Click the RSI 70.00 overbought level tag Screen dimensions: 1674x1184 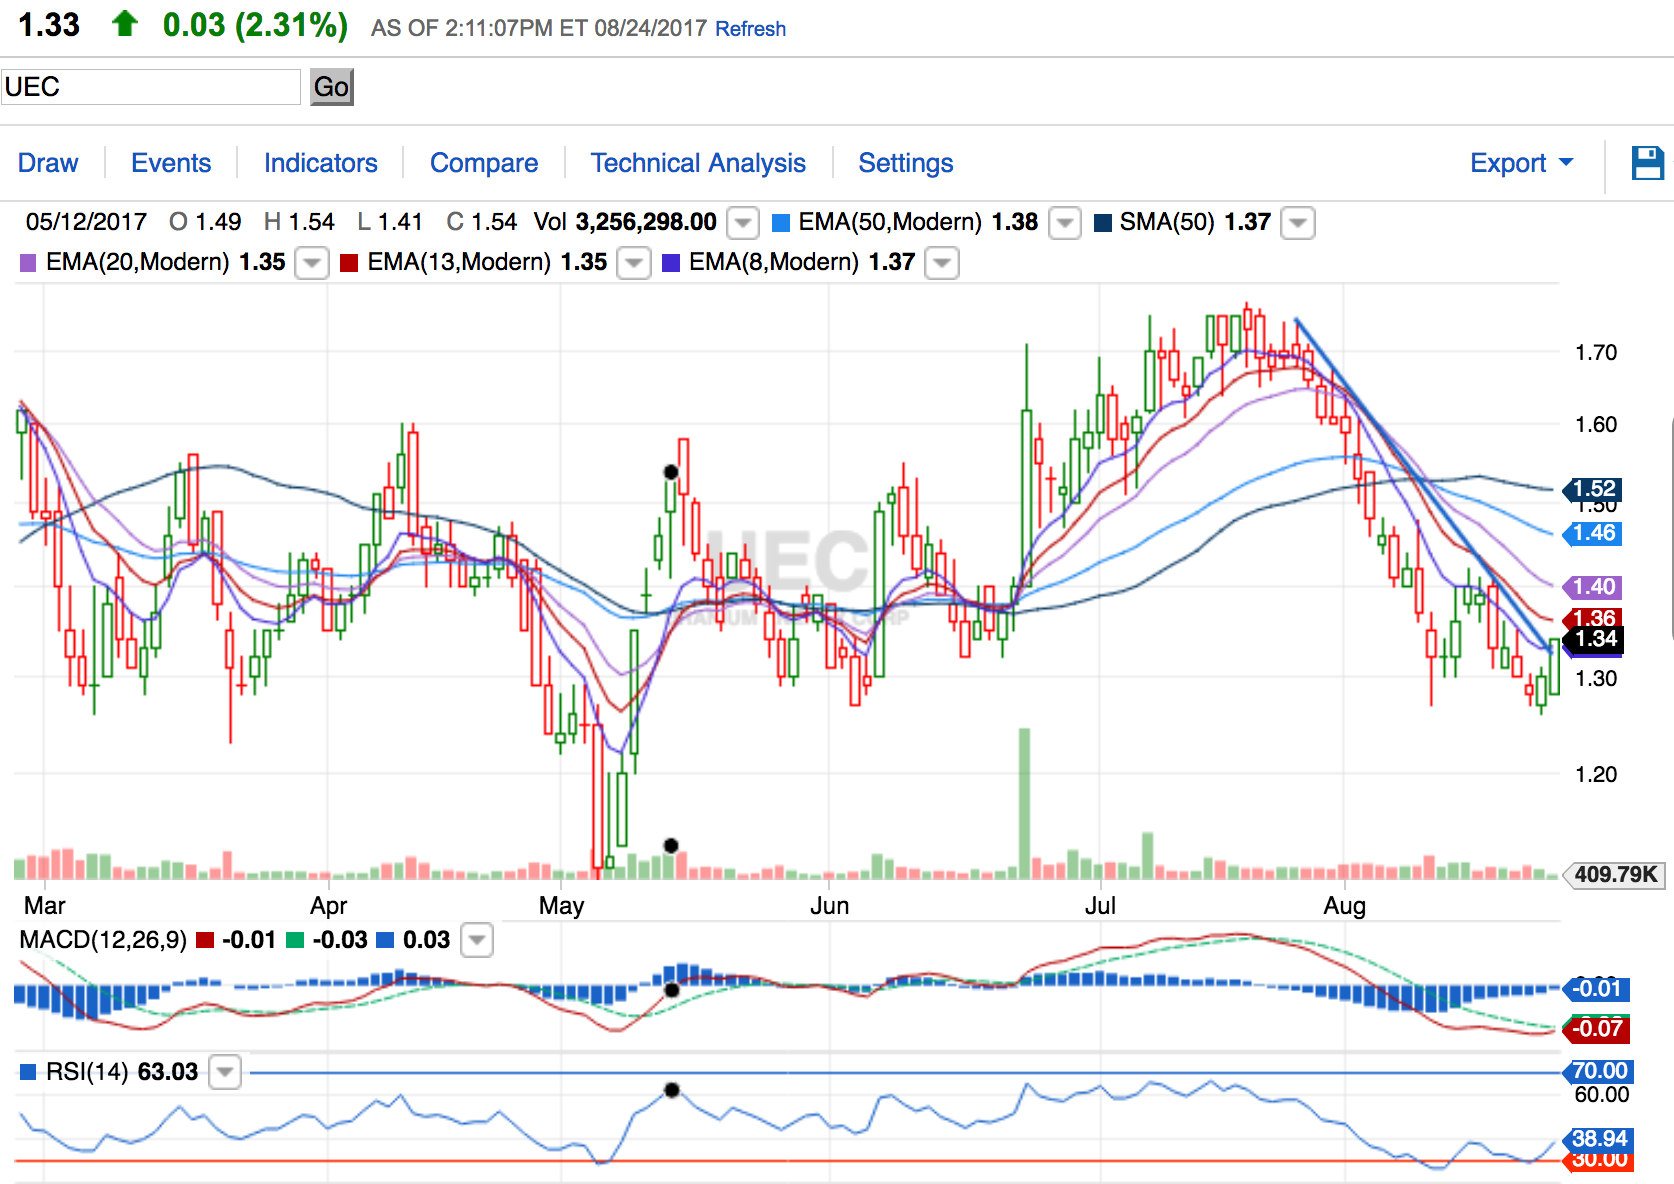[x=1598, y=1071]
